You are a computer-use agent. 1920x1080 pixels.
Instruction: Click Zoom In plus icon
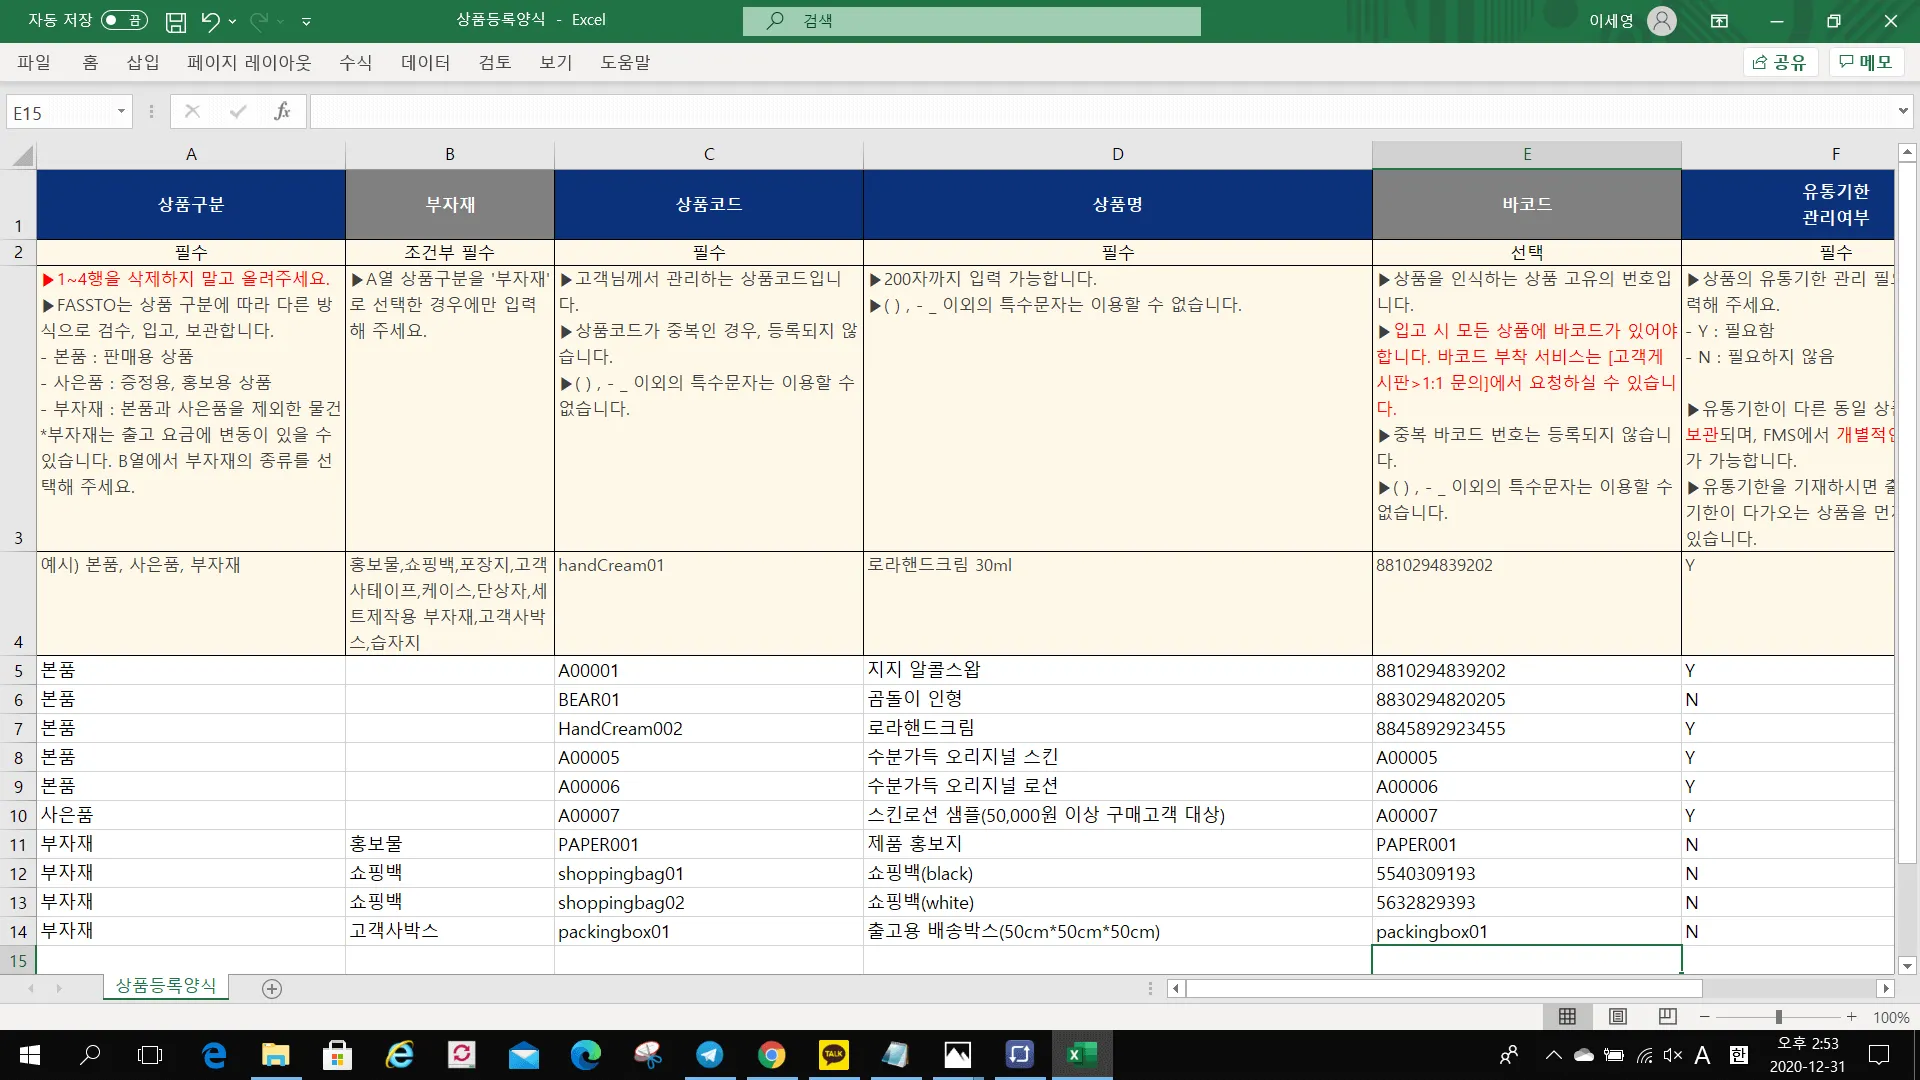click(x=1852, y=1017)
